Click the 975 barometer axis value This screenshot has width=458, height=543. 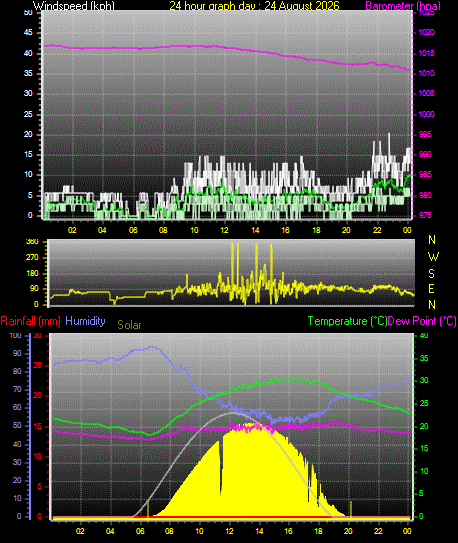(x=425, y=215)
